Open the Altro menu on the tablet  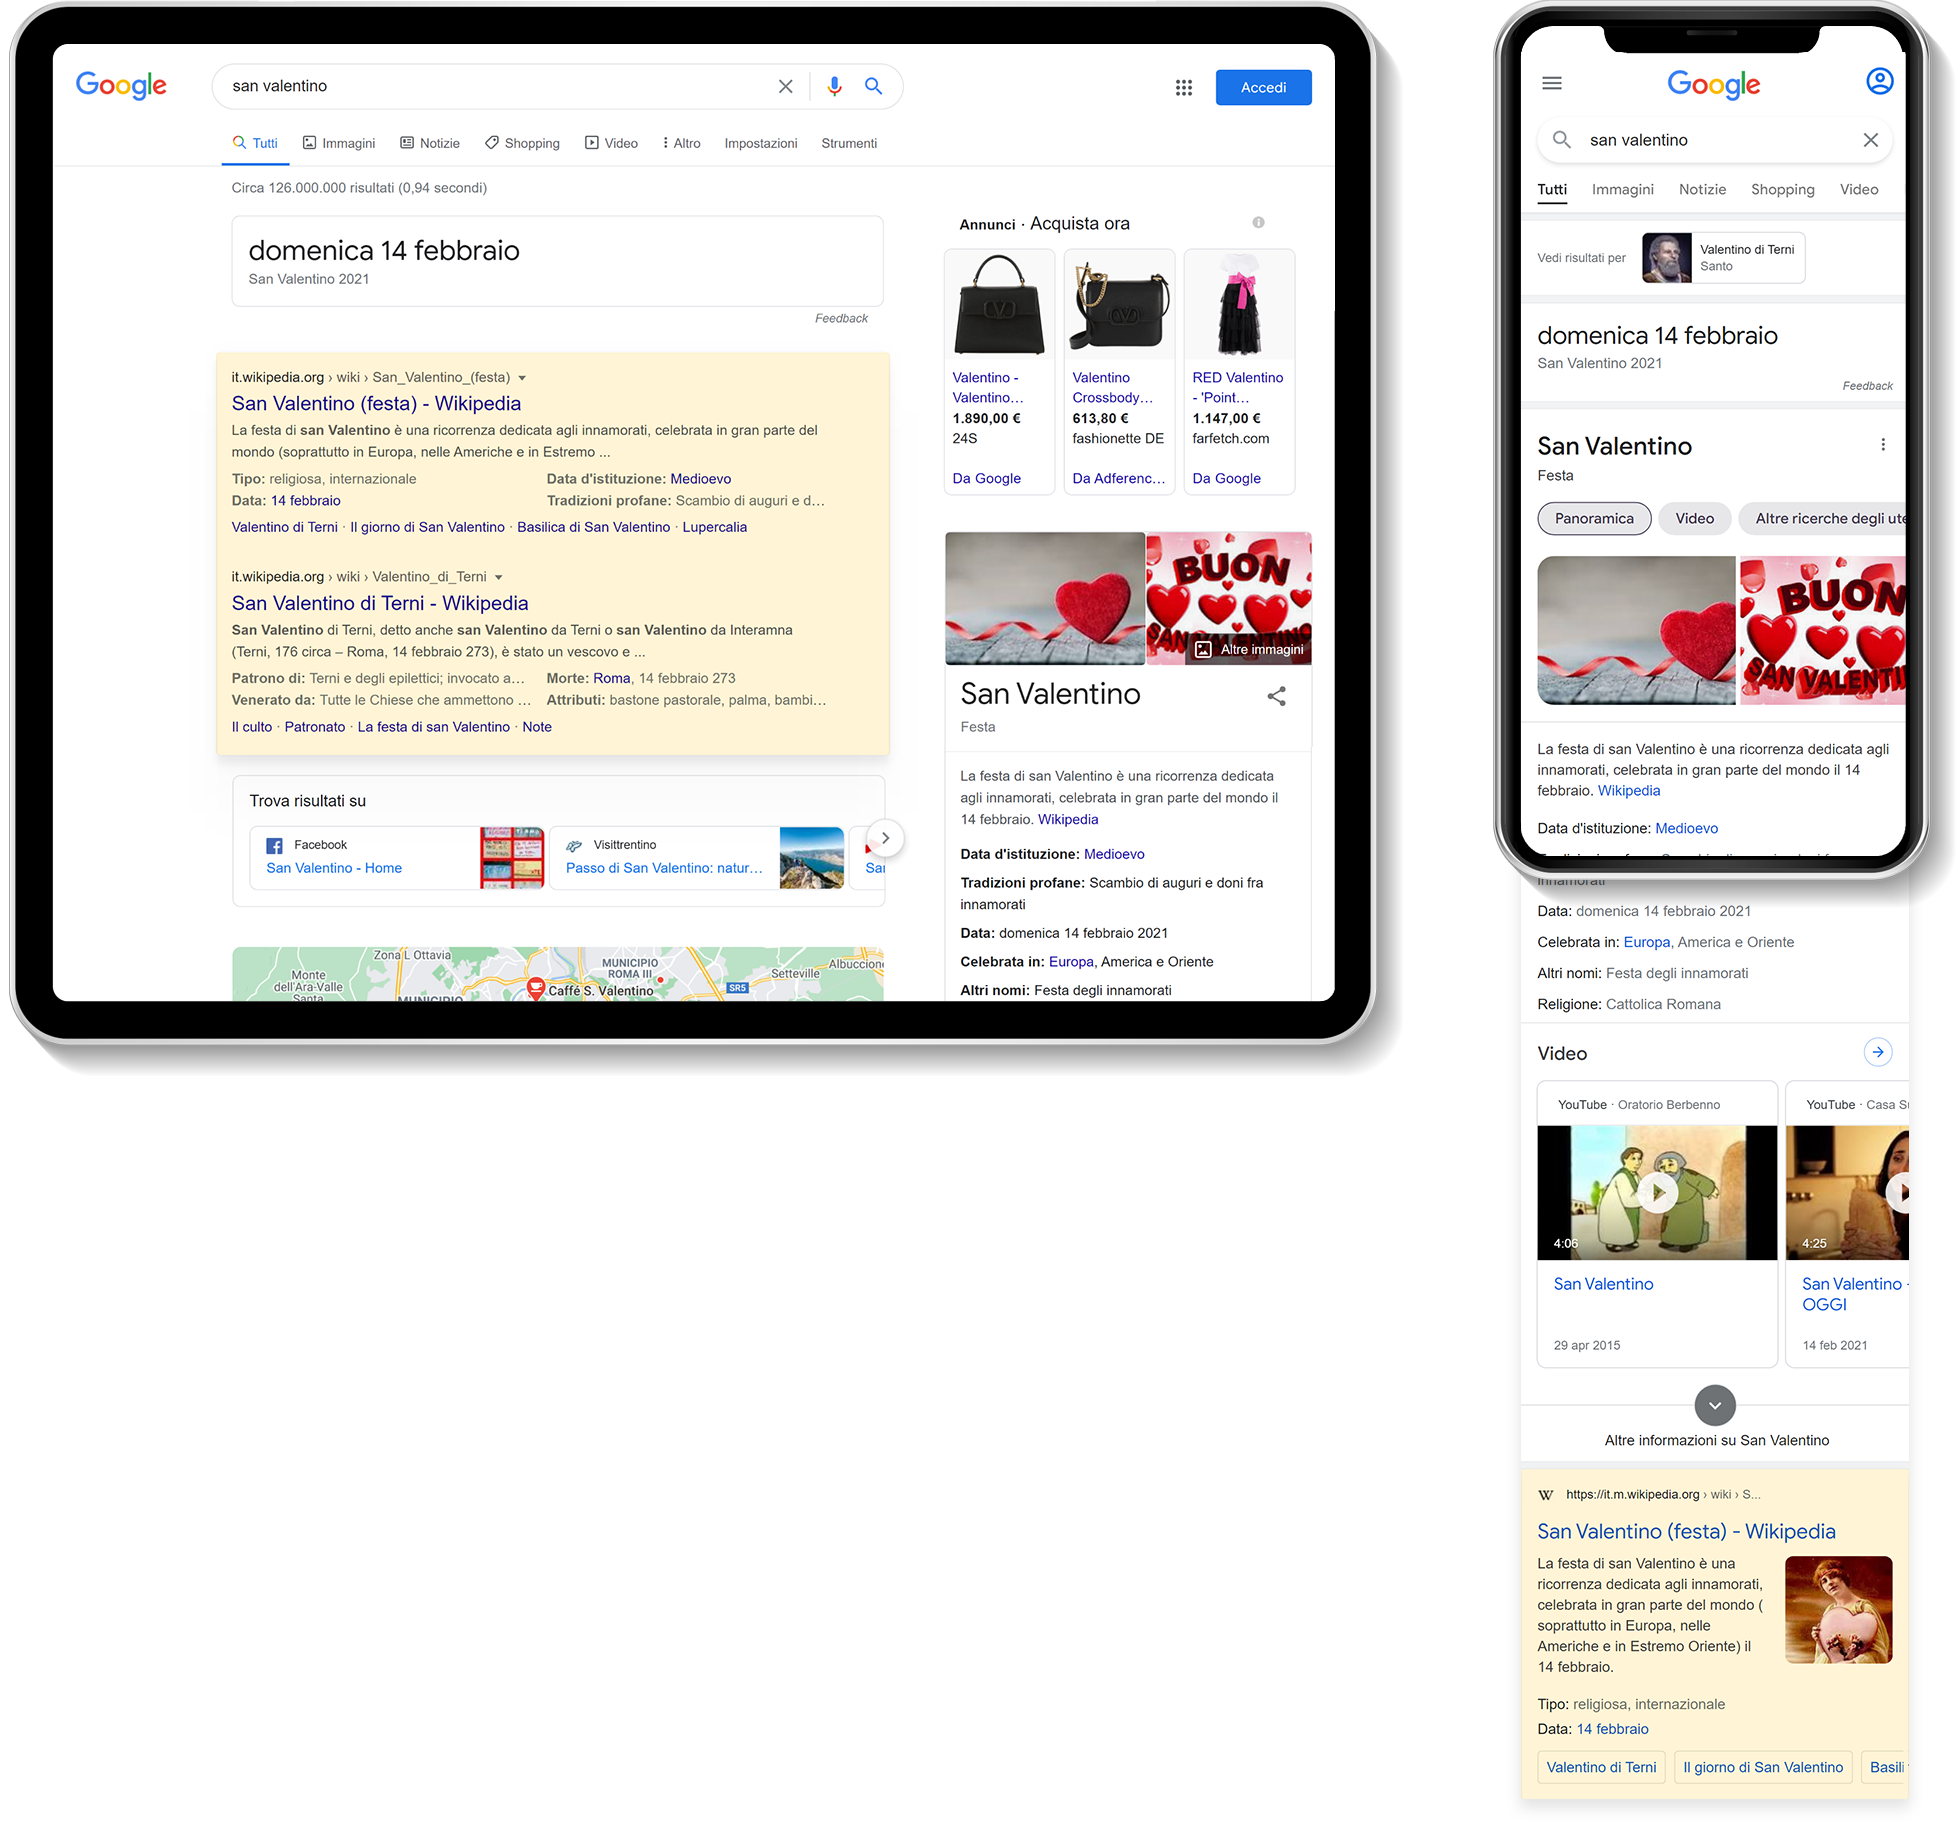pos(681,143)
